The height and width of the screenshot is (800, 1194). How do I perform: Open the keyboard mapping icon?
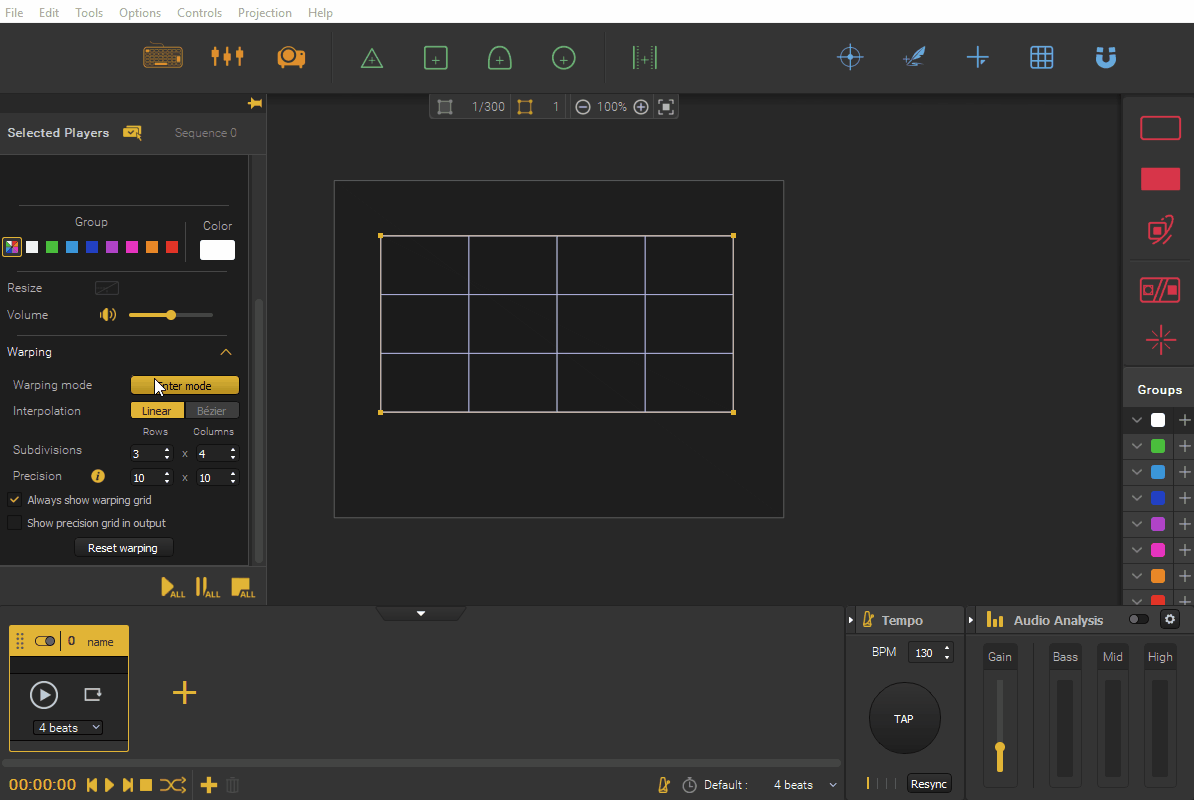pos(163,57)
